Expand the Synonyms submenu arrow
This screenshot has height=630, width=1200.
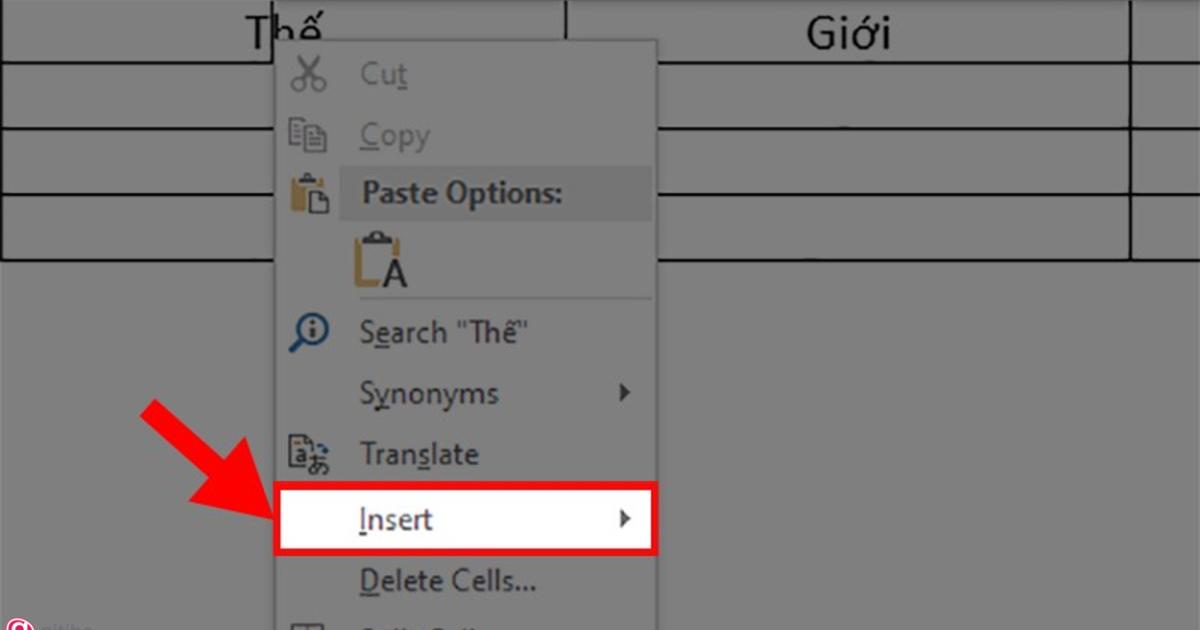coord(624,393)
